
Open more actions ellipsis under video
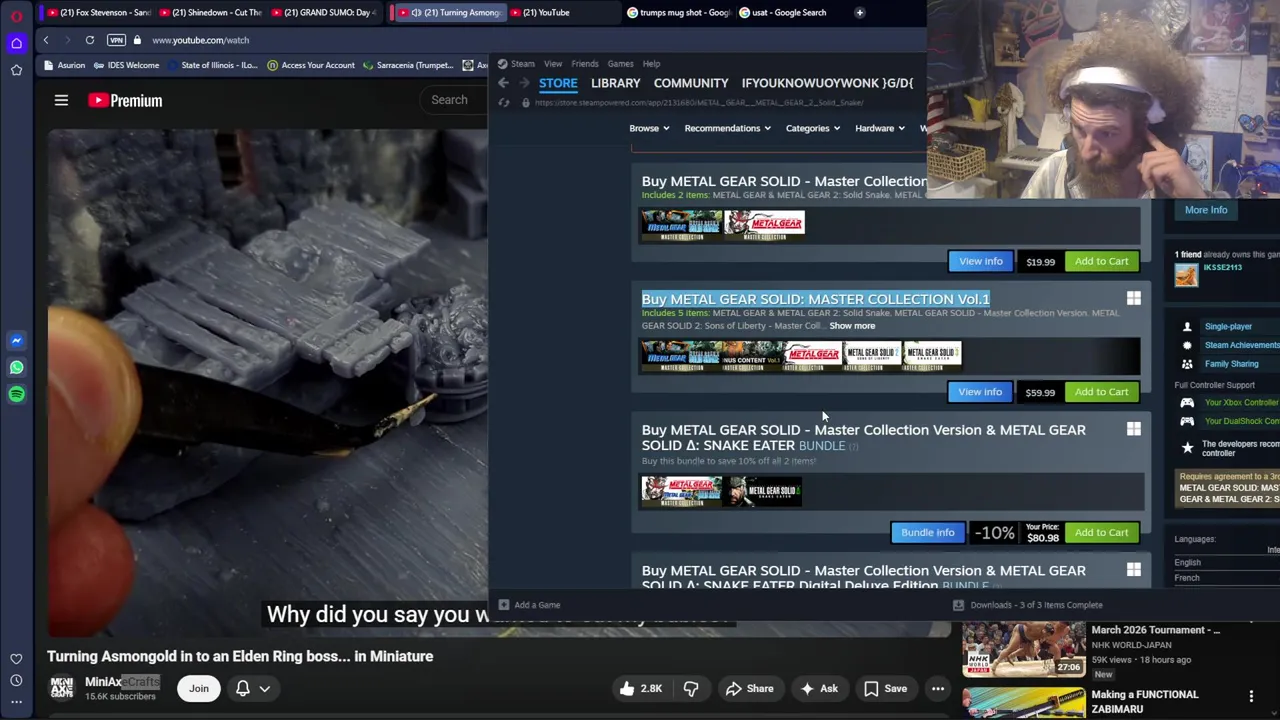point(938,688)
